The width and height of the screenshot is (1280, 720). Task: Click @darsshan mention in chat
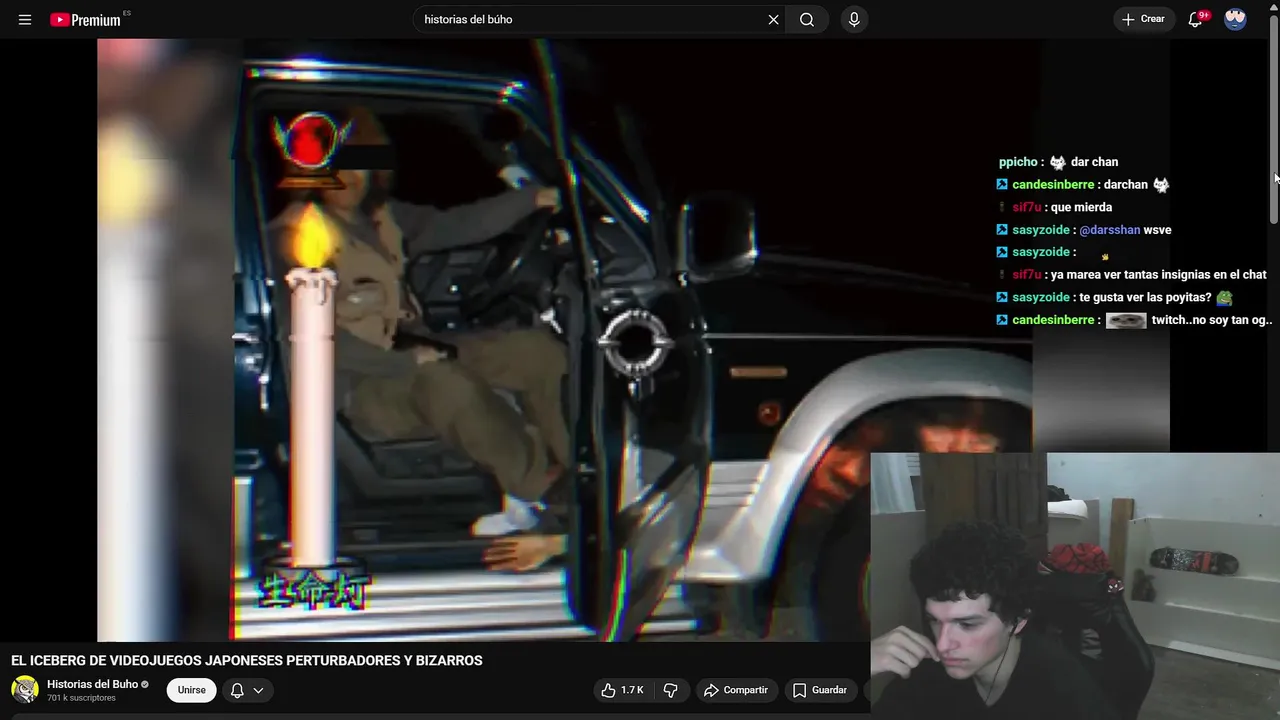1109,230
